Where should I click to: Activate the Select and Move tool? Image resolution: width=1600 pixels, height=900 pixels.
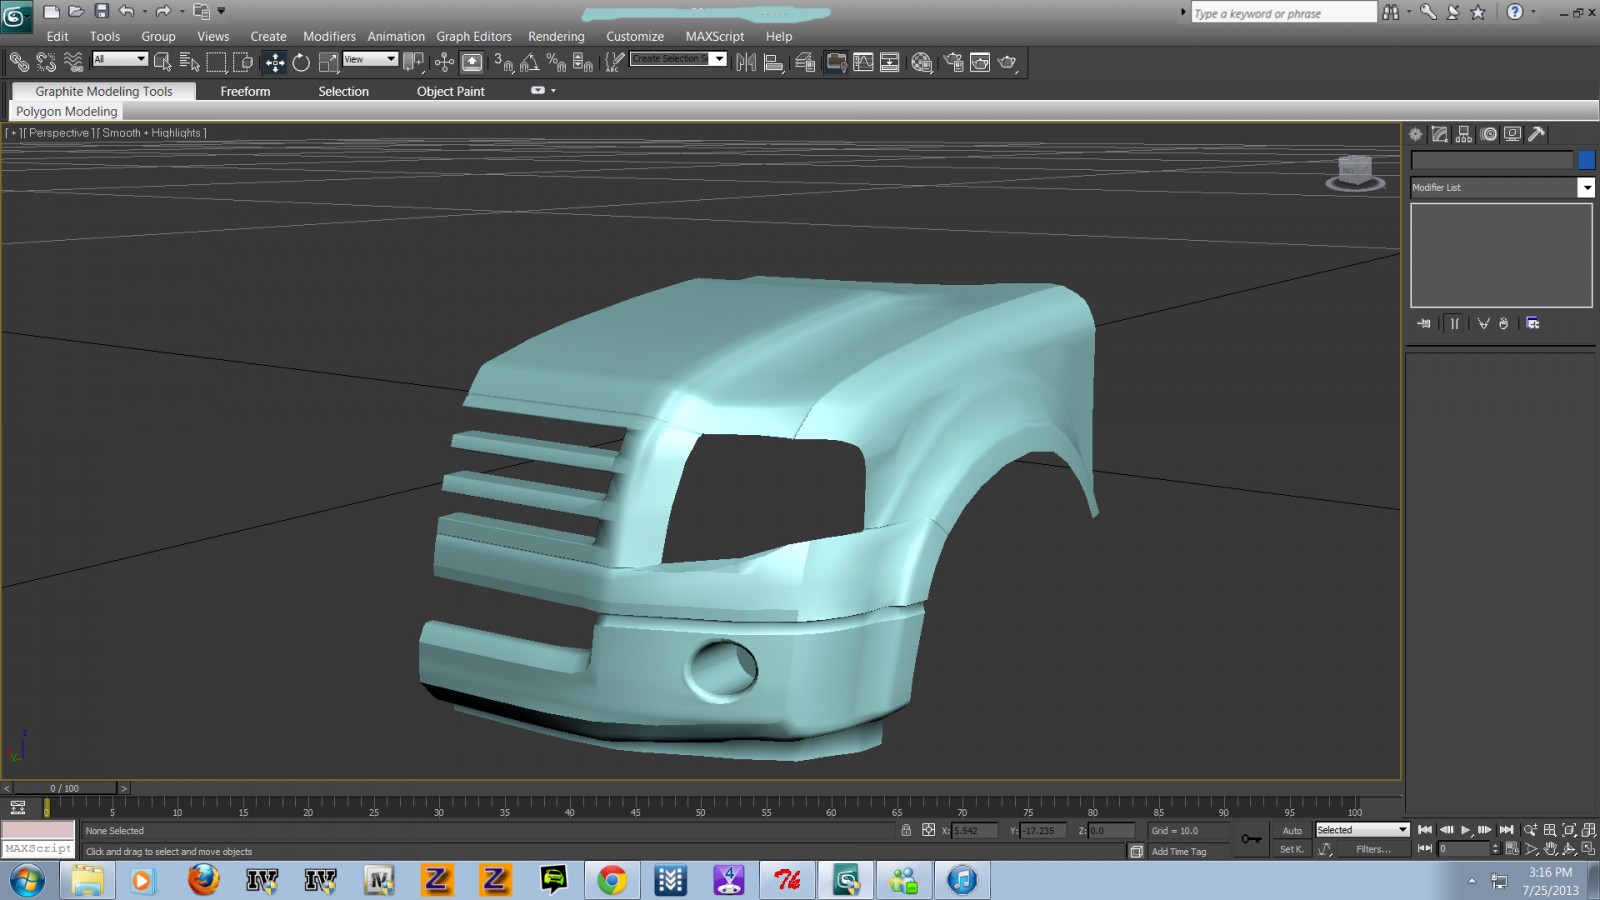point(274,63)
